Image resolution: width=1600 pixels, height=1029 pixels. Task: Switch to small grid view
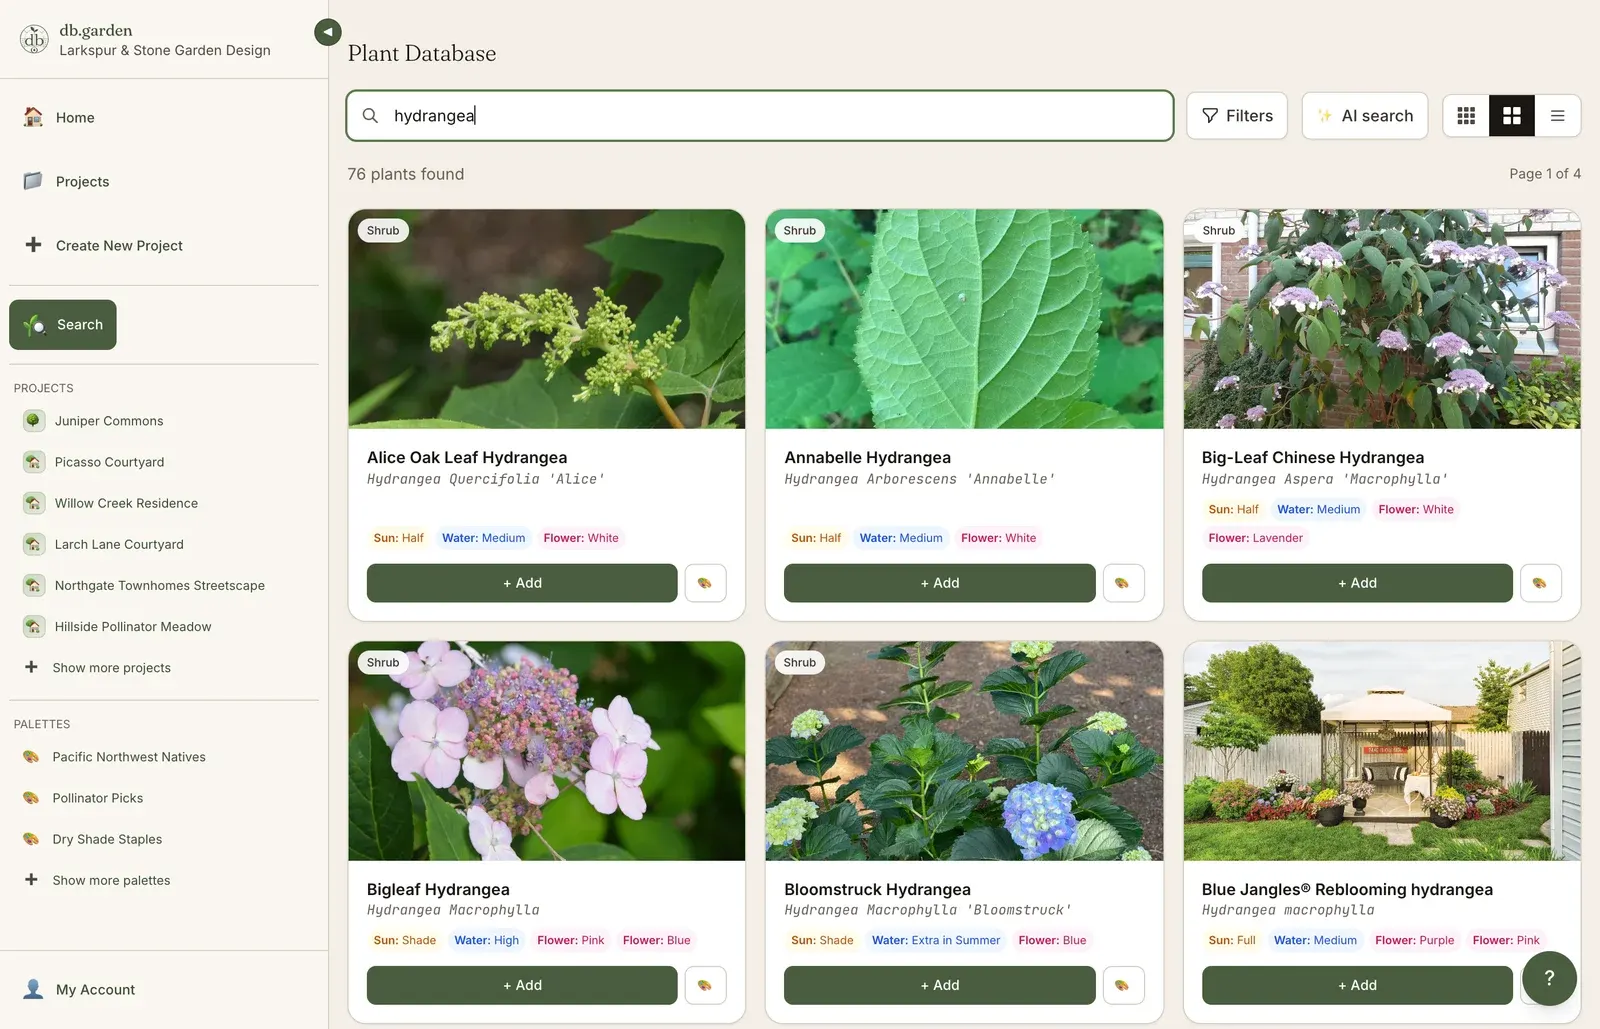(x=1466, y=116)
